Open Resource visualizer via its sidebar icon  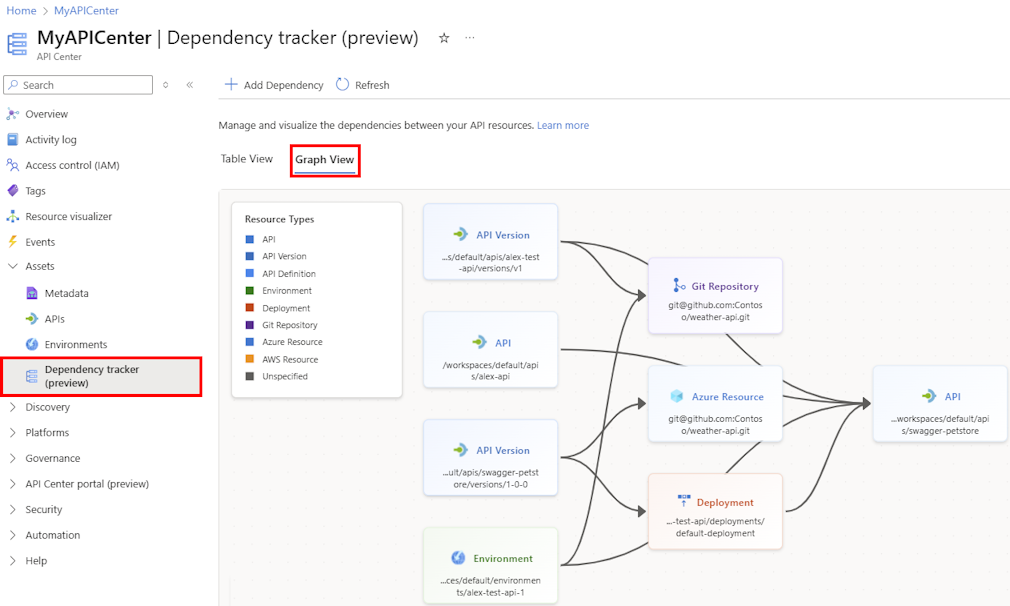[12, 216]
